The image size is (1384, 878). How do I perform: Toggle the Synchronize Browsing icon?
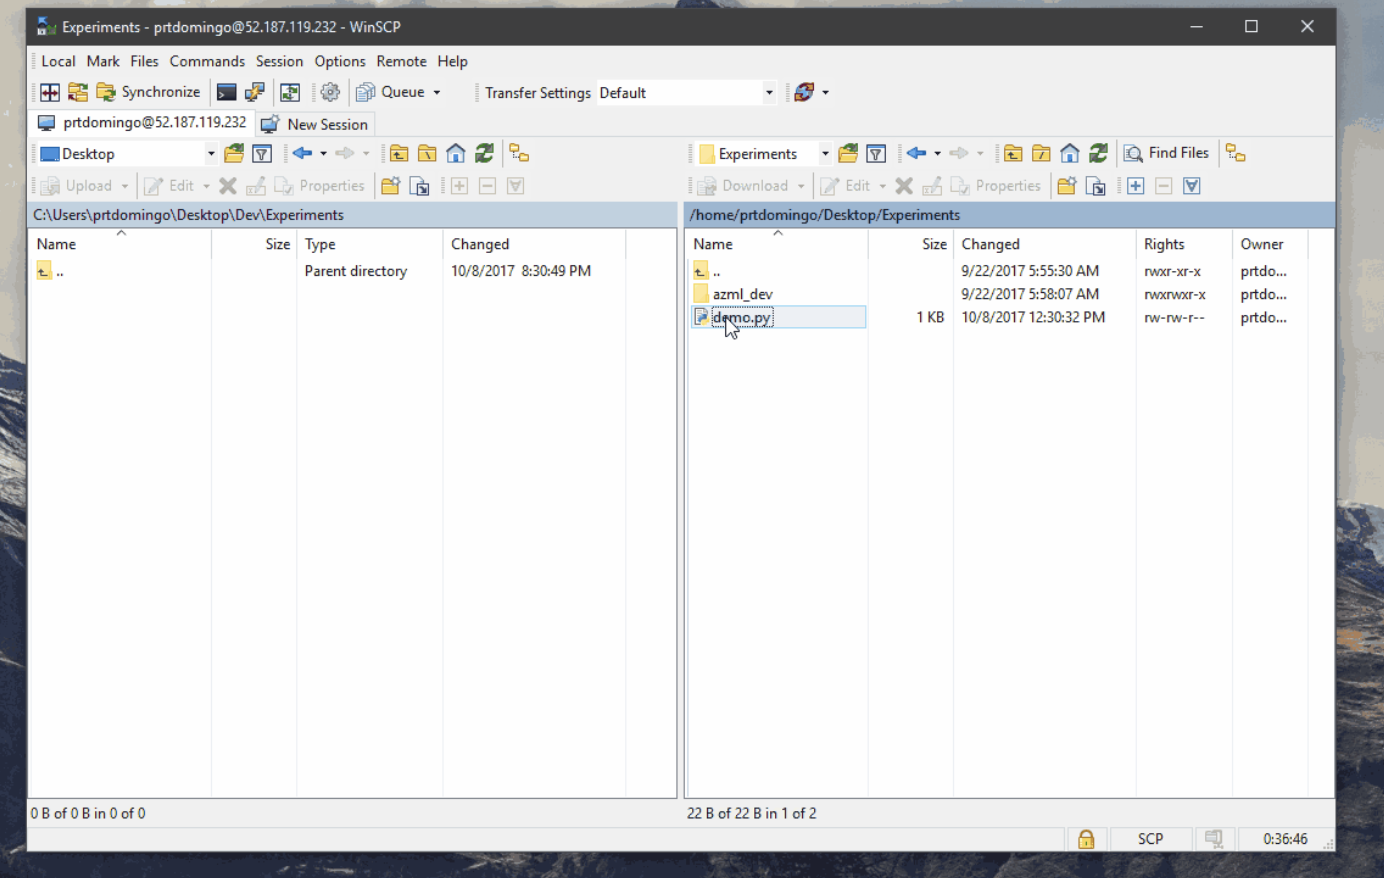tap(290, 92)
